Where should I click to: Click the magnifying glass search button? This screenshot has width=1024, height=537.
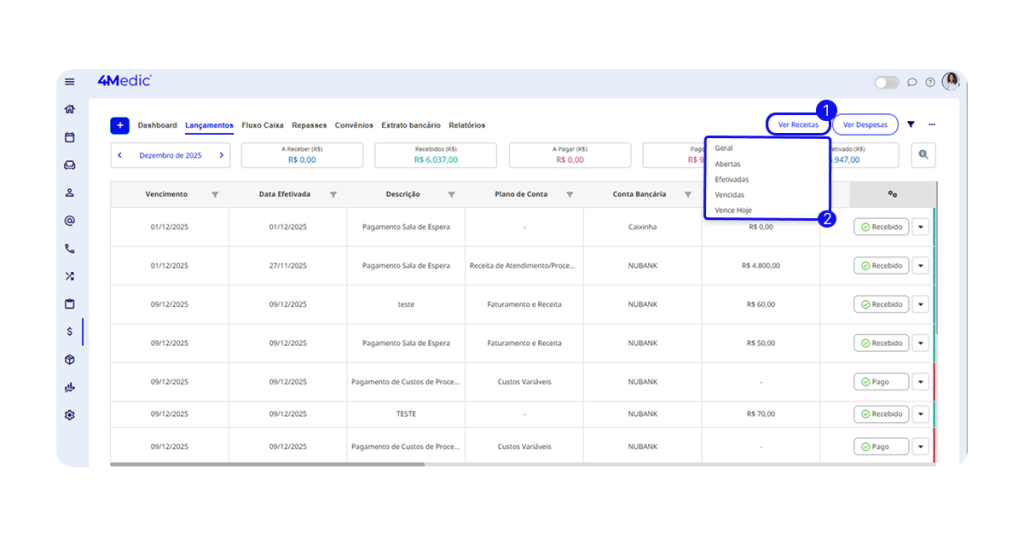click(x=923, y=155)
